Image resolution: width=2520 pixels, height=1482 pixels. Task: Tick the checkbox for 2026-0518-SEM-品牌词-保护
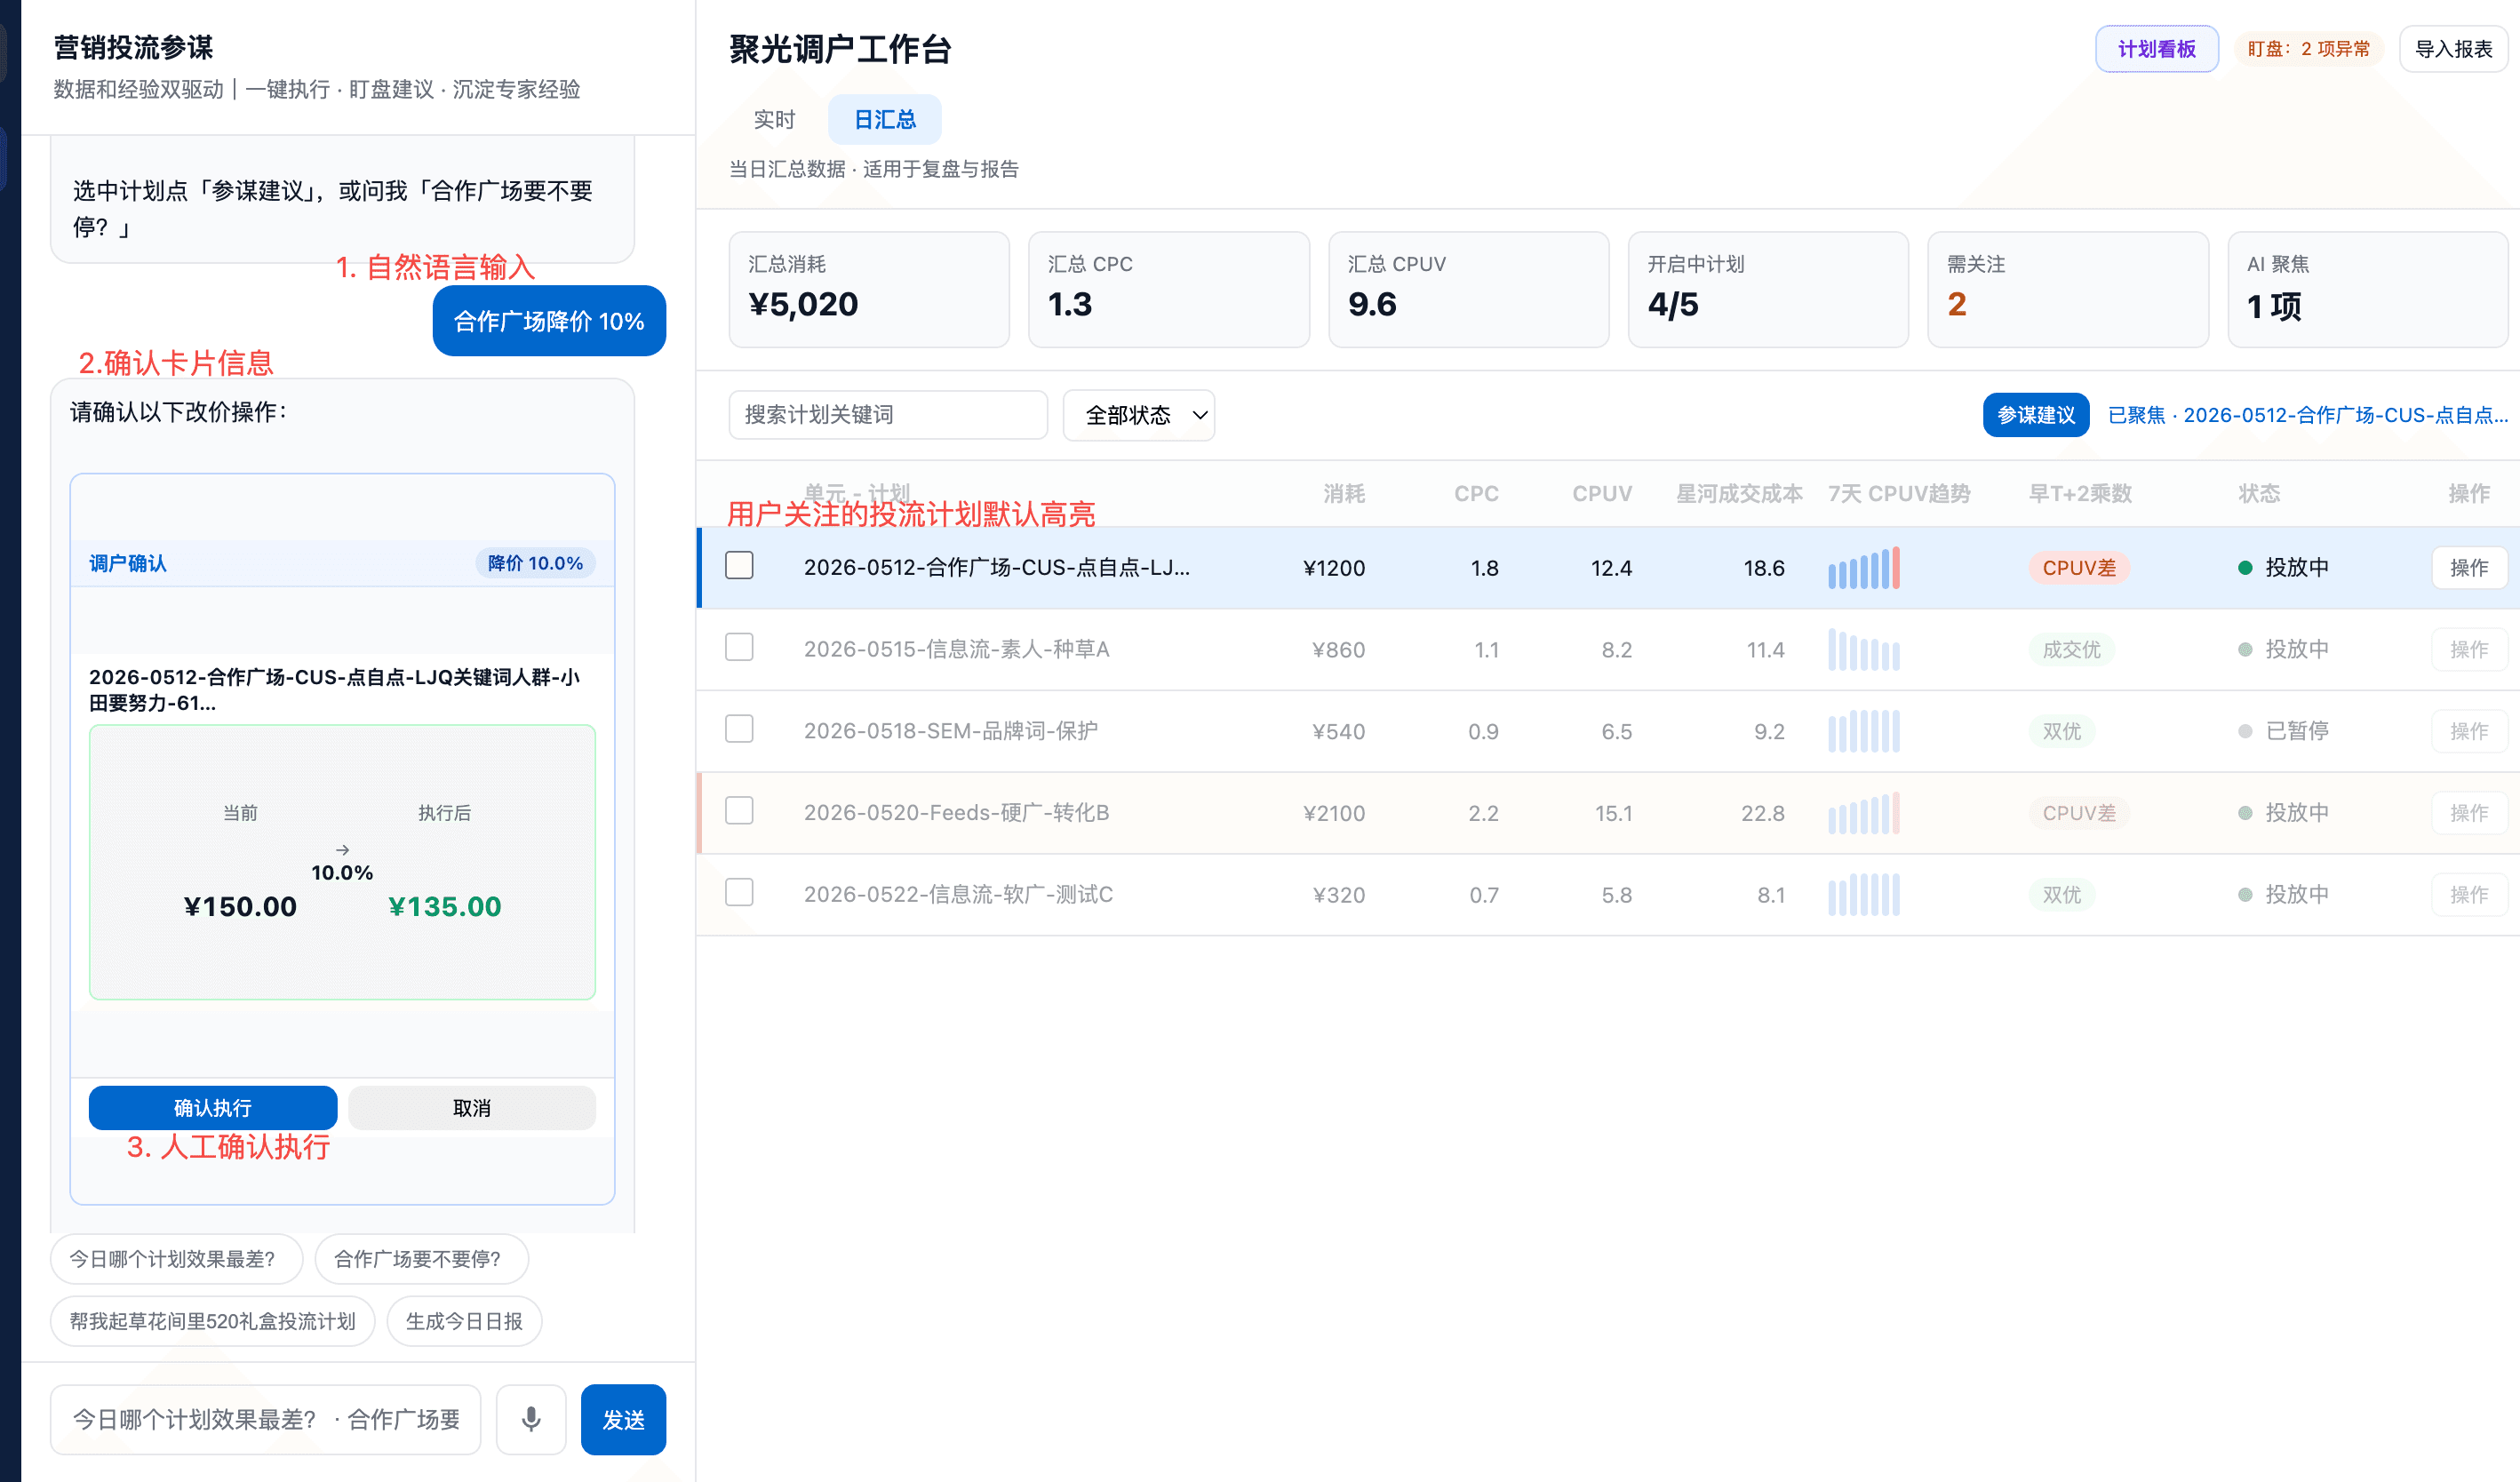[739, 729]
